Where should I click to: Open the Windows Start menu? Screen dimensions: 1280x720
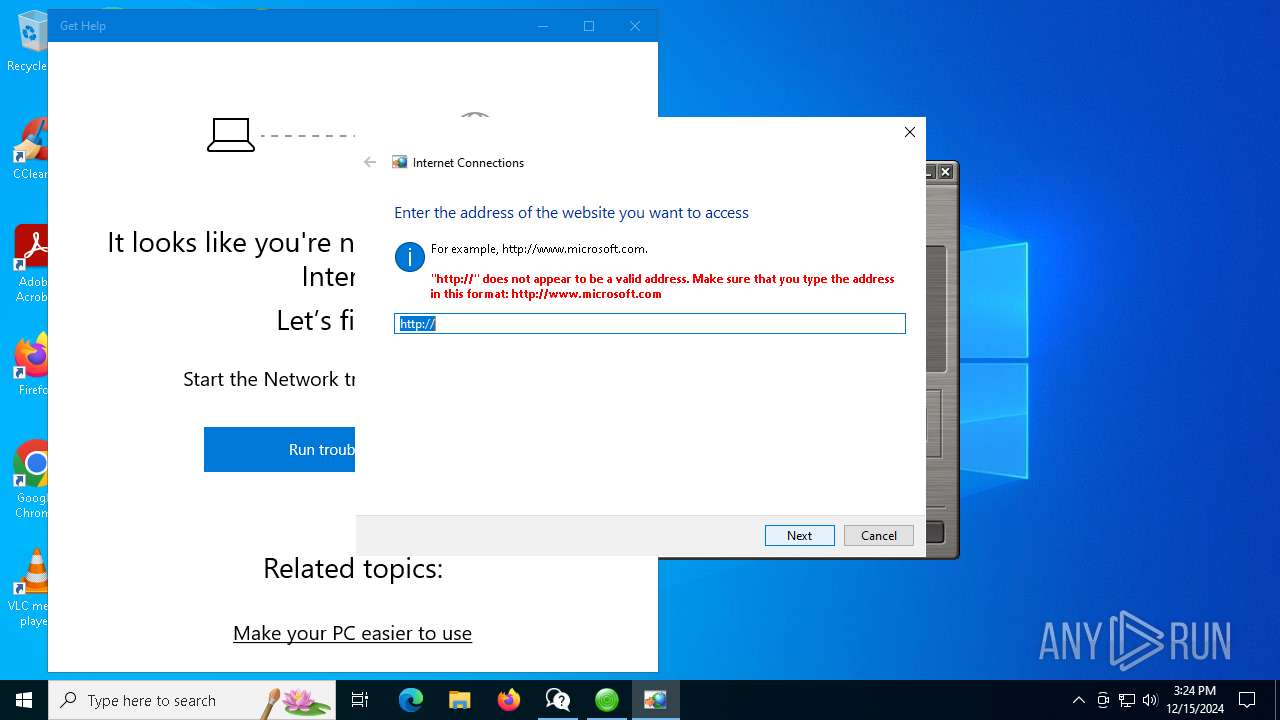pos(24,700)
